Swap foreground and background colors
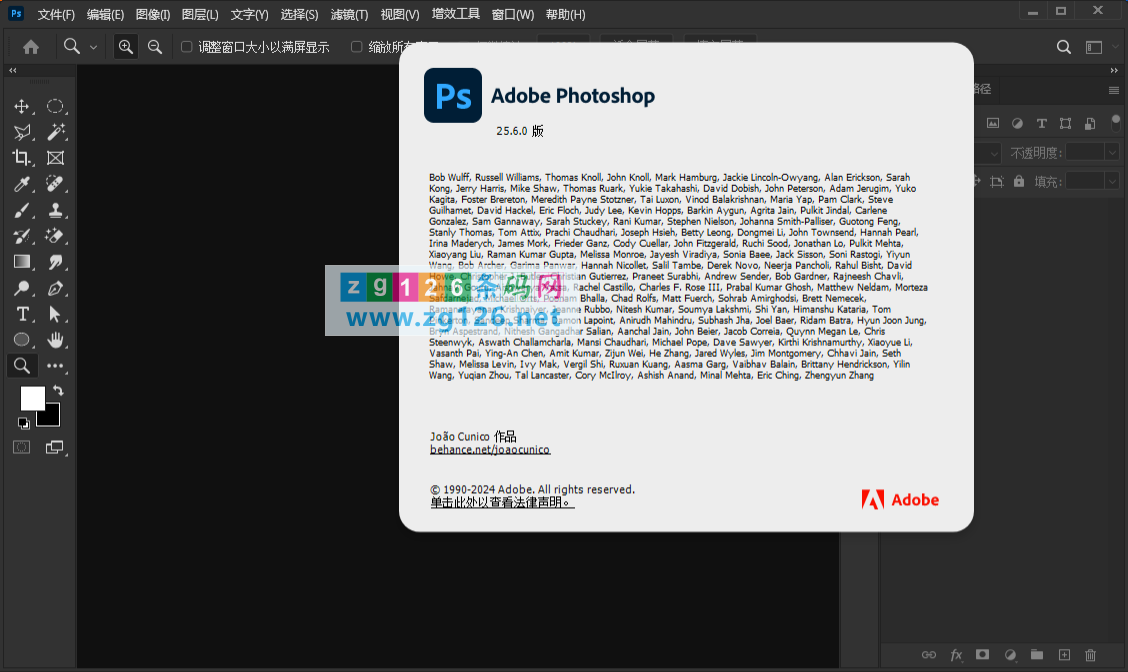The width and height of the screenshot is (1128, 672). tap(58, 391)
